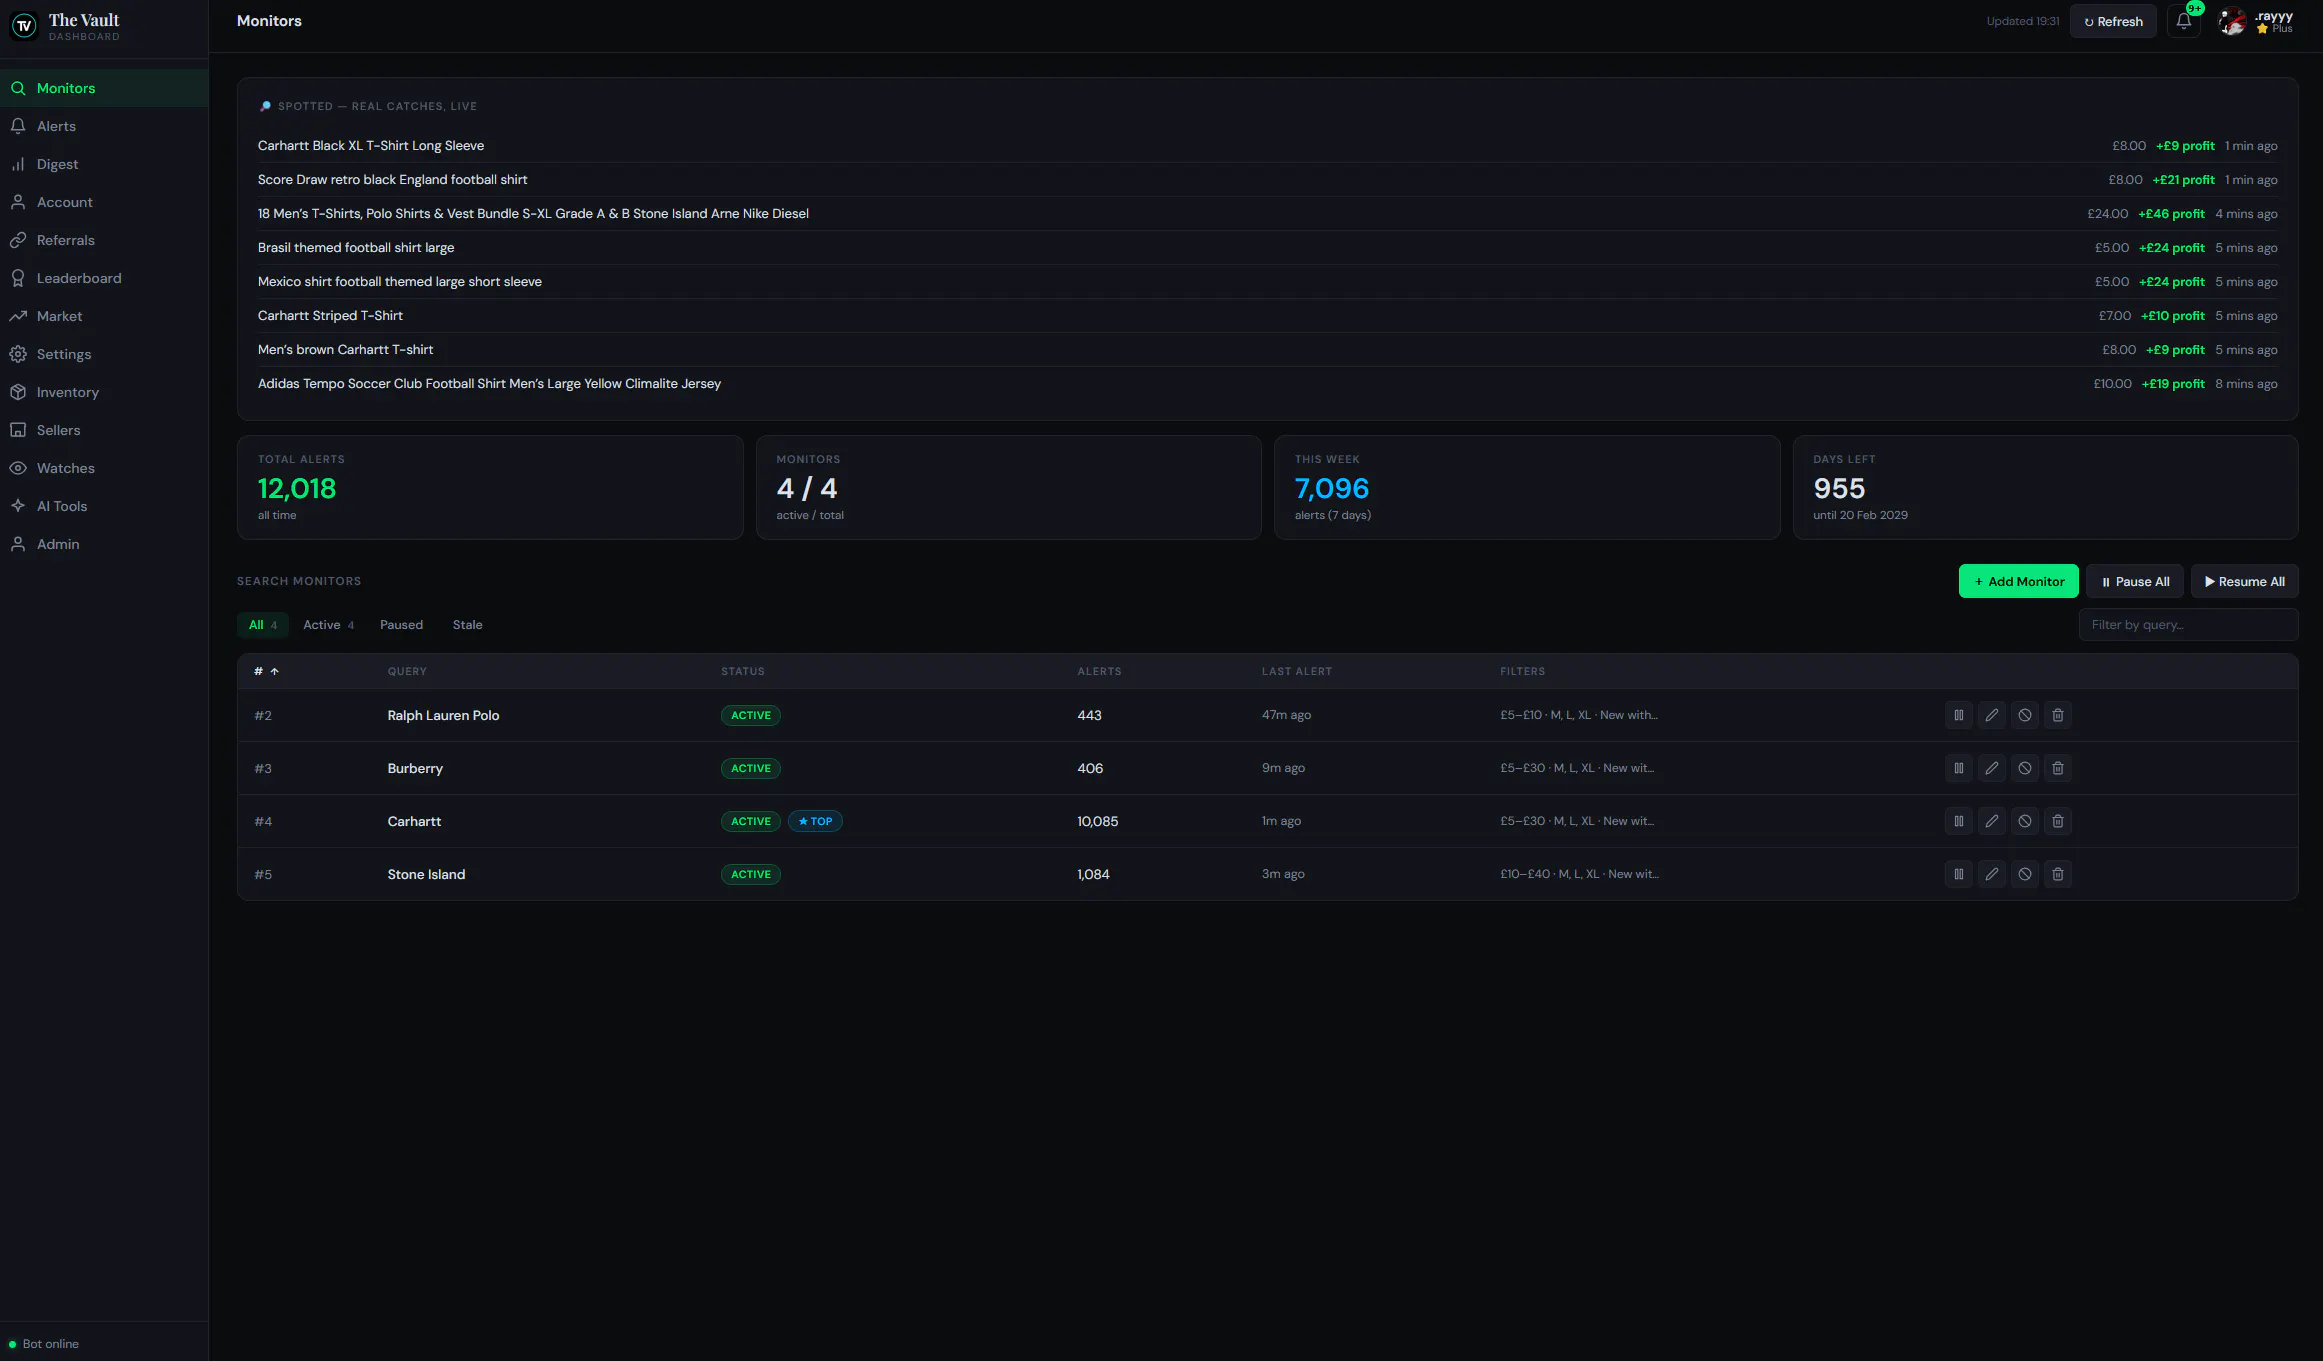Delete the Ralph Lauren Polo monitor
Image resolution: width=2323 pixels, height=1361 pixels.
point(2057,715)
